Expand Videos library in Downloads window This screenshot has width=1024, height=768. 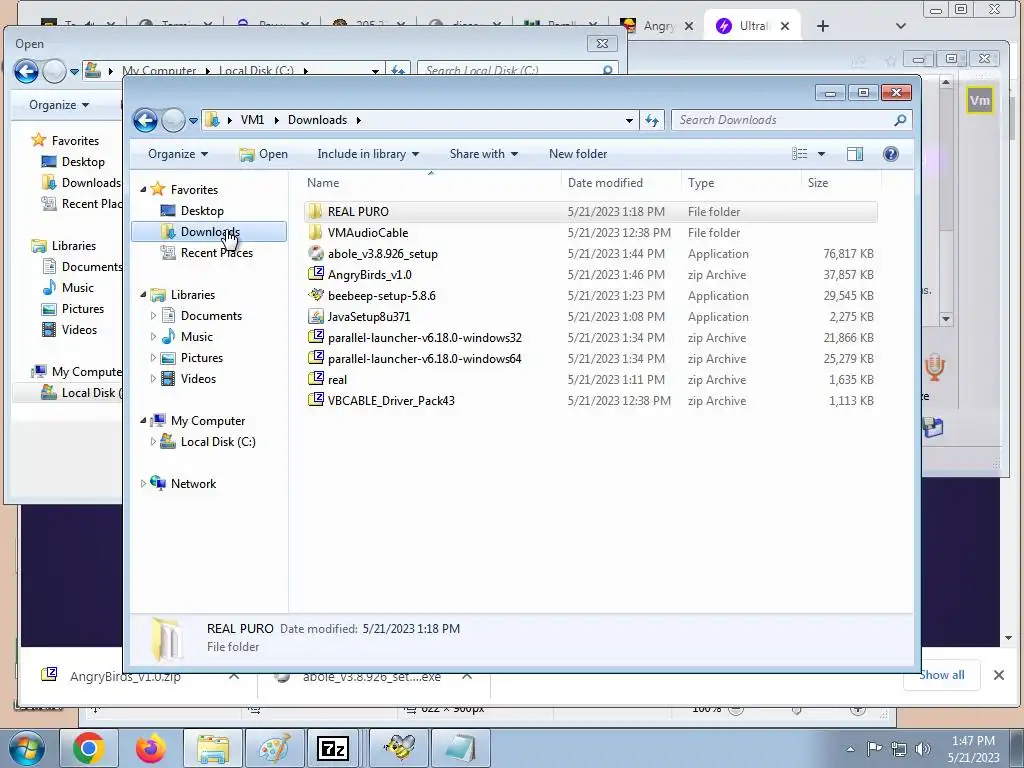click(153, 378)
